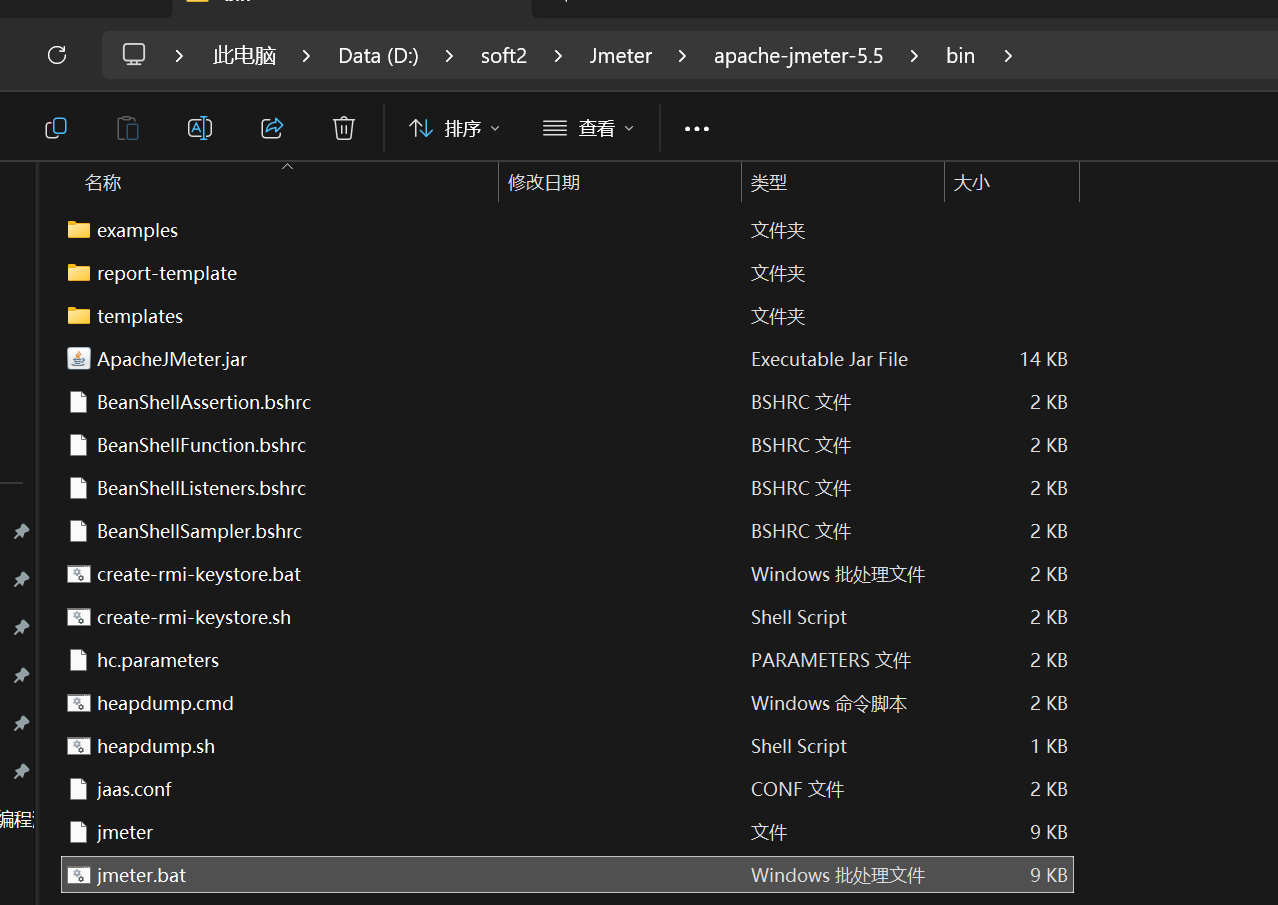Select create-rmi-keystore.bat batch icon
Screen dimensions: 1278x905
coord(79,574)
